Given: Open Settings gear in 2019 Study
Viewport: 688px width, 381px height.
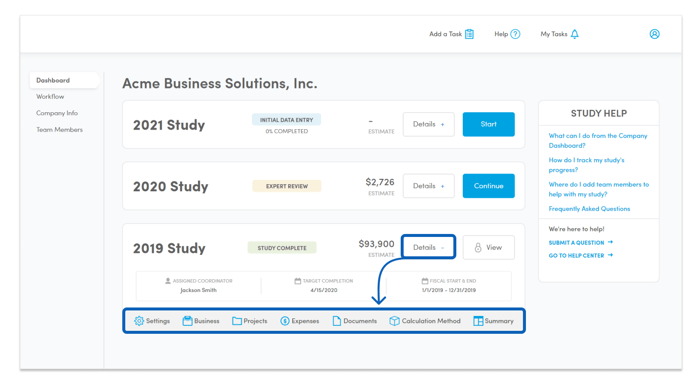Looking at the screenshot, I should (139, 321).
